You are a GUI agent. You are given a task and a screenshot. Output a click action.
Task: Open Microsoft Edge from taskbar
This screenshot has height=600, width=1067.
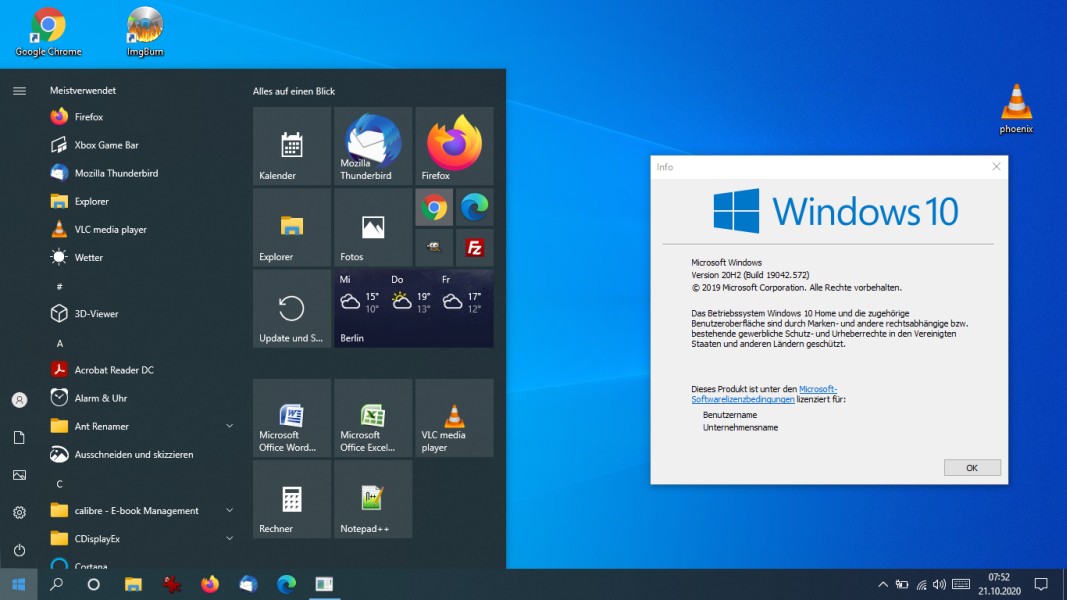pyautogui.click(x=286, y=584)
